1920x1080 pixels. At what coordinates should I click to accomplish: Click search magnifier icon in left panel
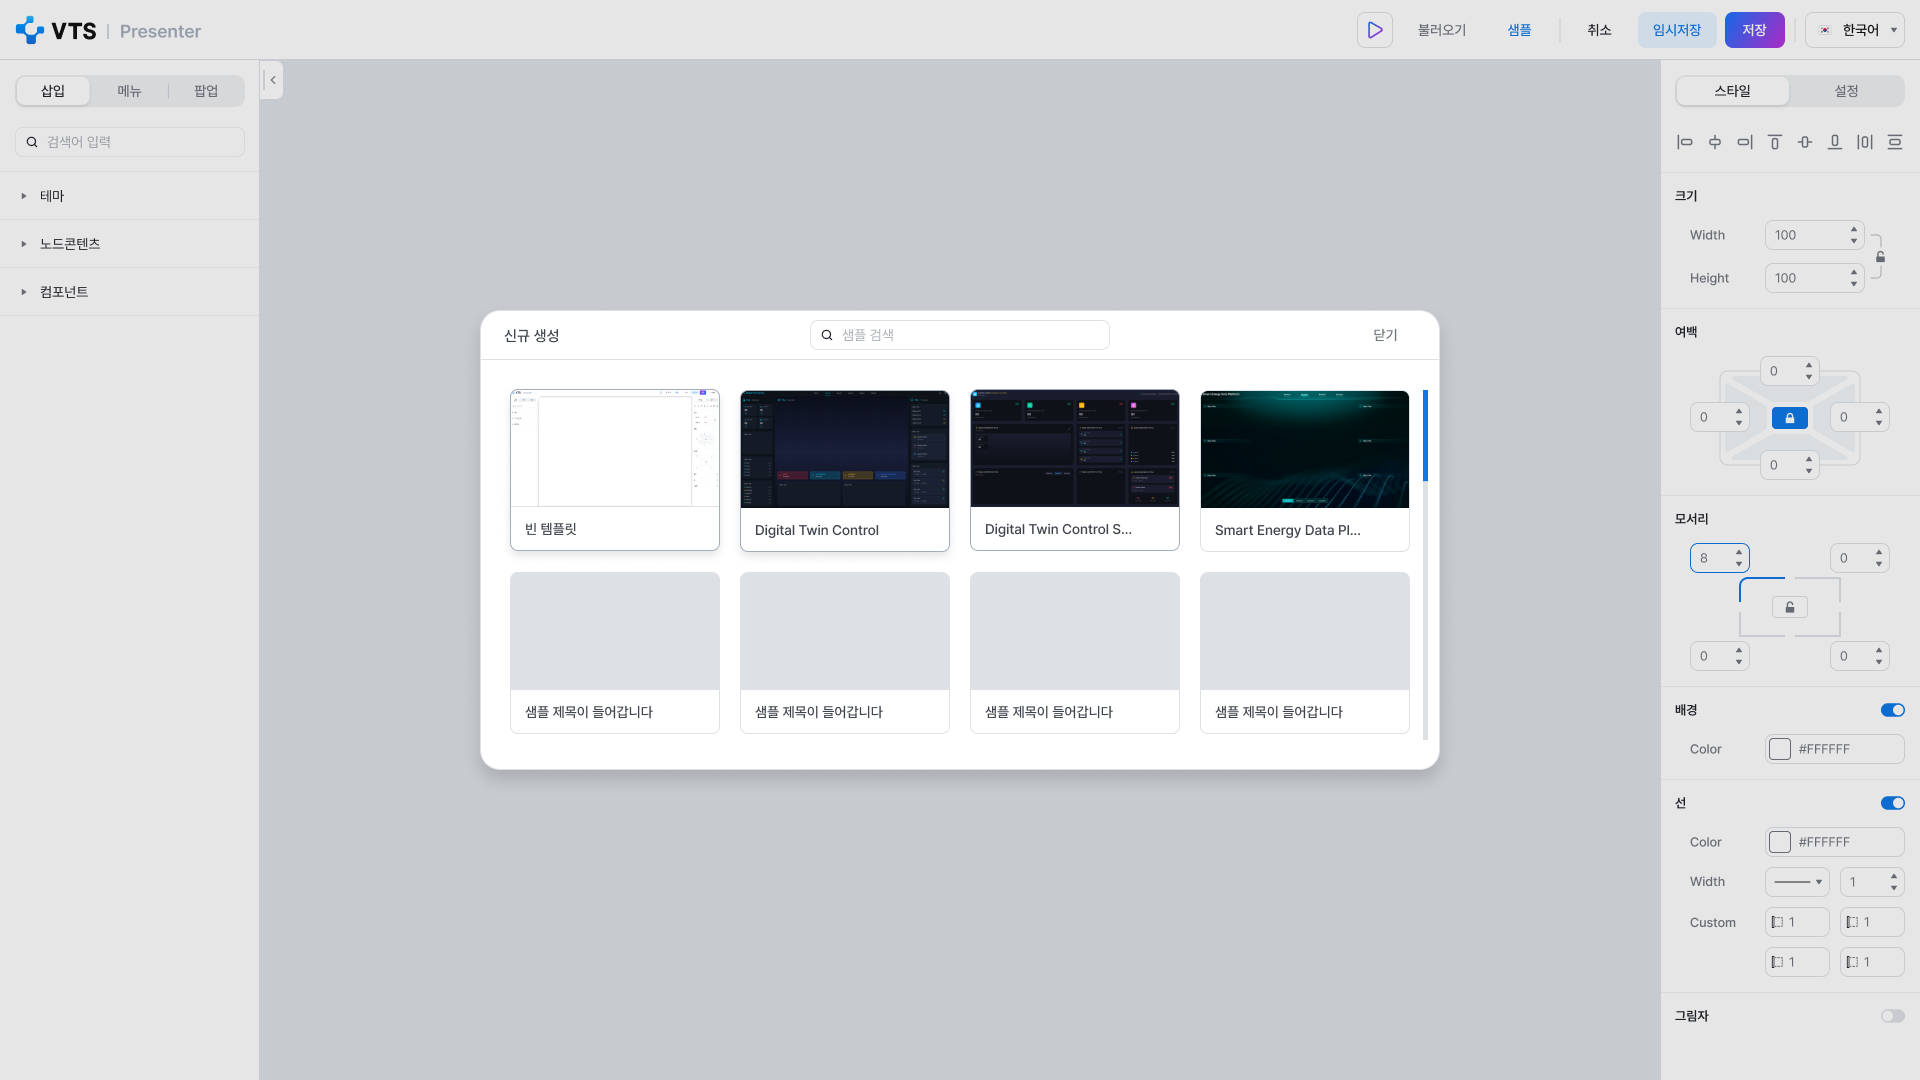pos(32,142)
